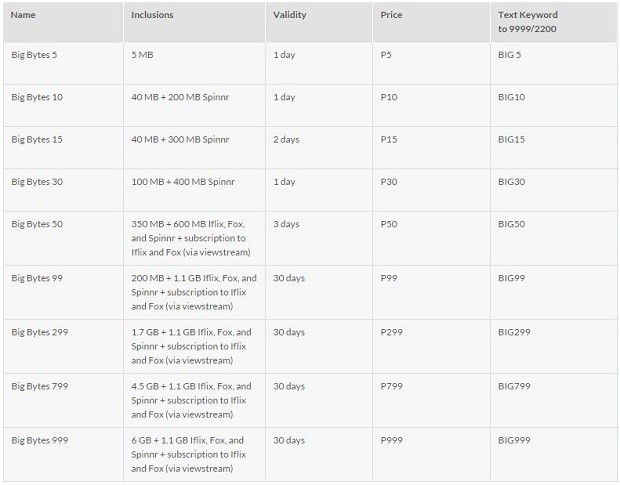The image size is (620, 485).
Task: Click the Price column header
Action: point(391,15)
